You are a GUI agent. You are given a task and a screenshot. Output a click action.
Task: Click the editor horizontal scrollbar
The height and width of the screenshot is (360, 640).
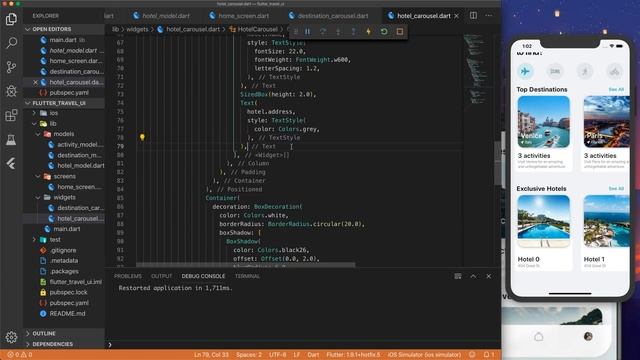click(245, 265)
